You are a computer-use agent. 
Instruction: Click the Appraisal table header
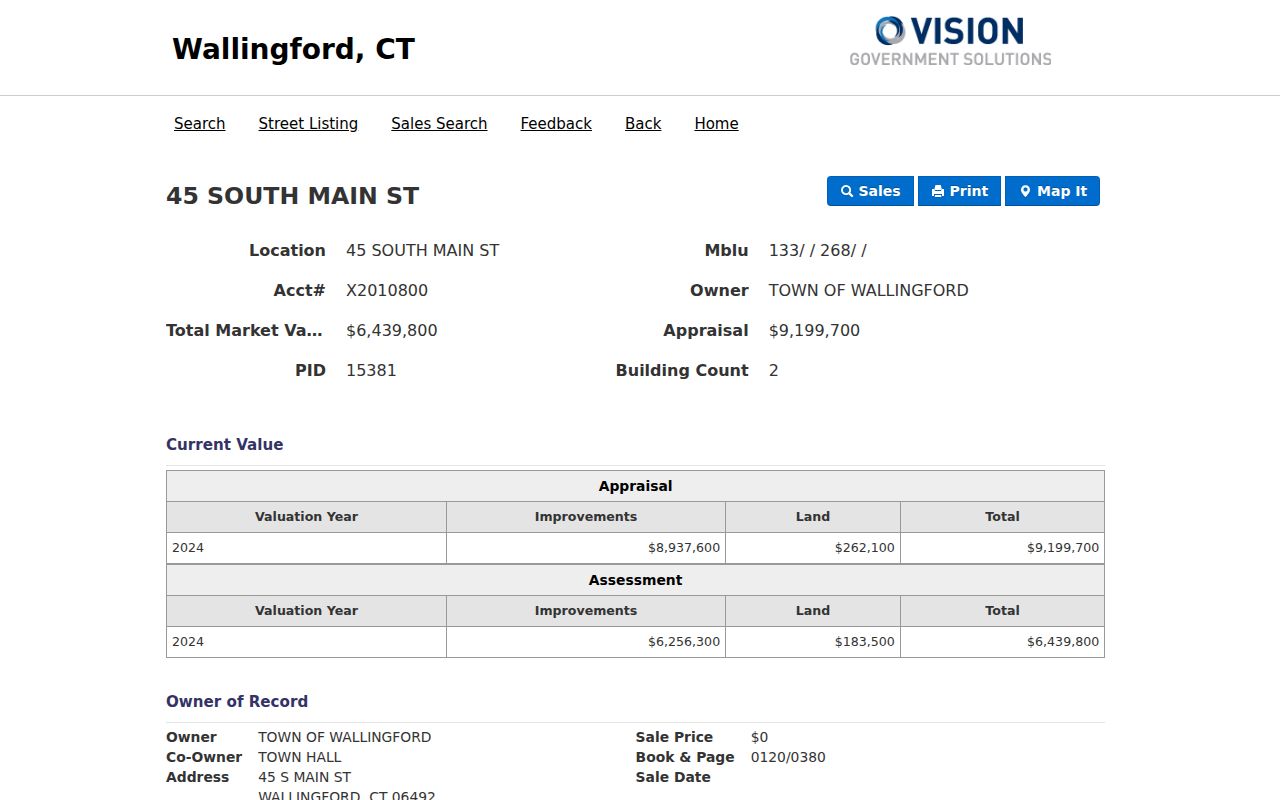pyautogui.click(x=635, y=486)
